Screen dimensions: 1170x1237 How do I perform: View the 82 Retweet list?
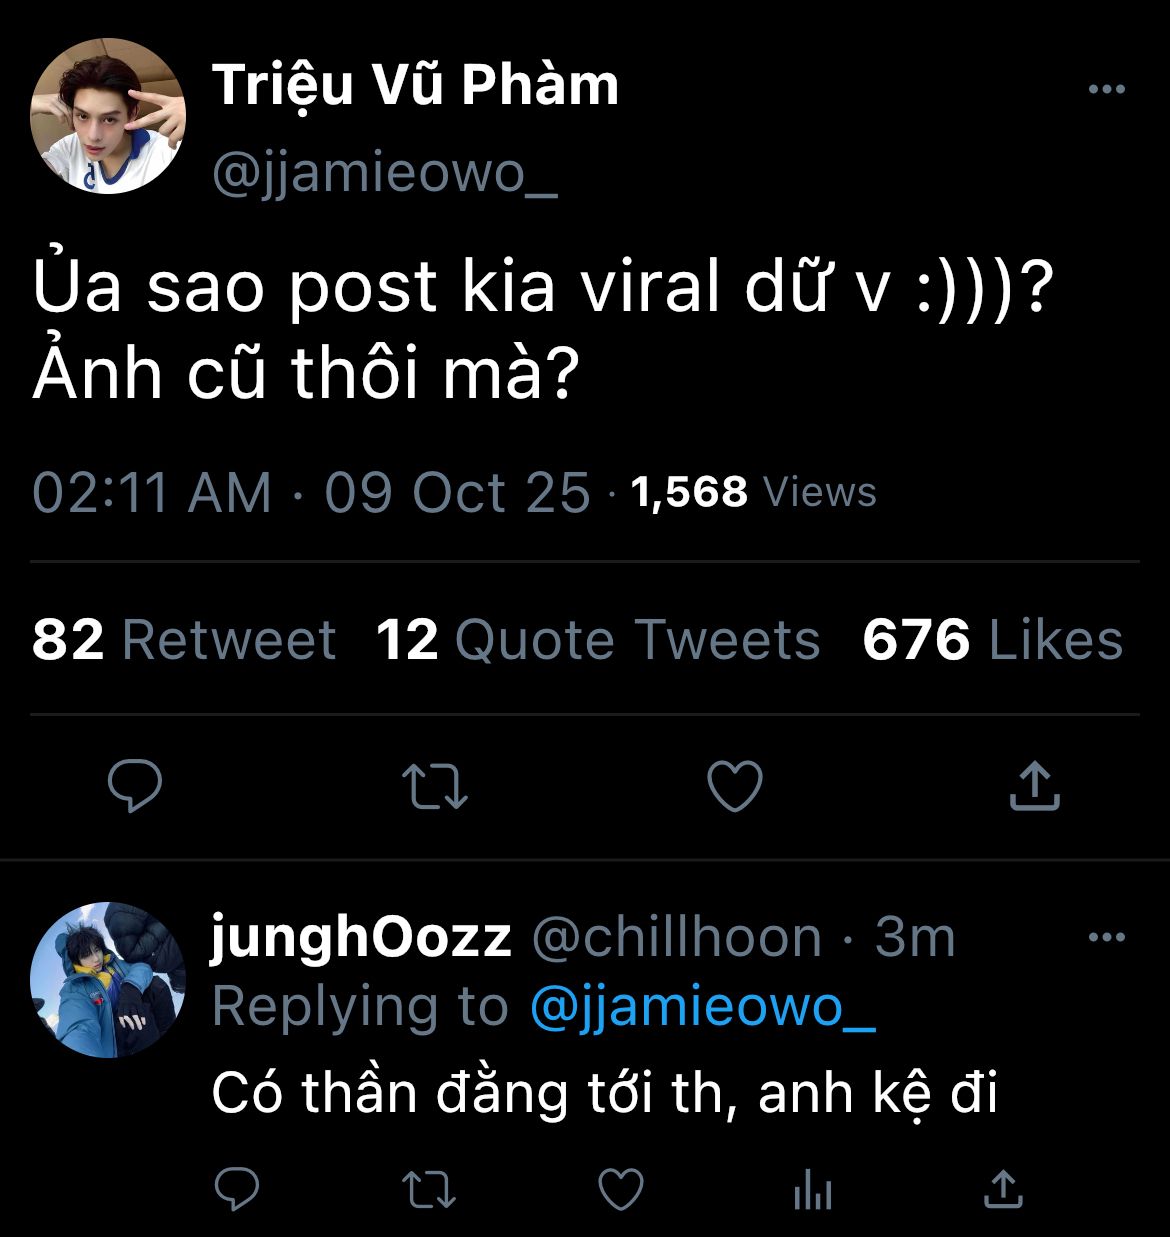click(x=184, y=640)
